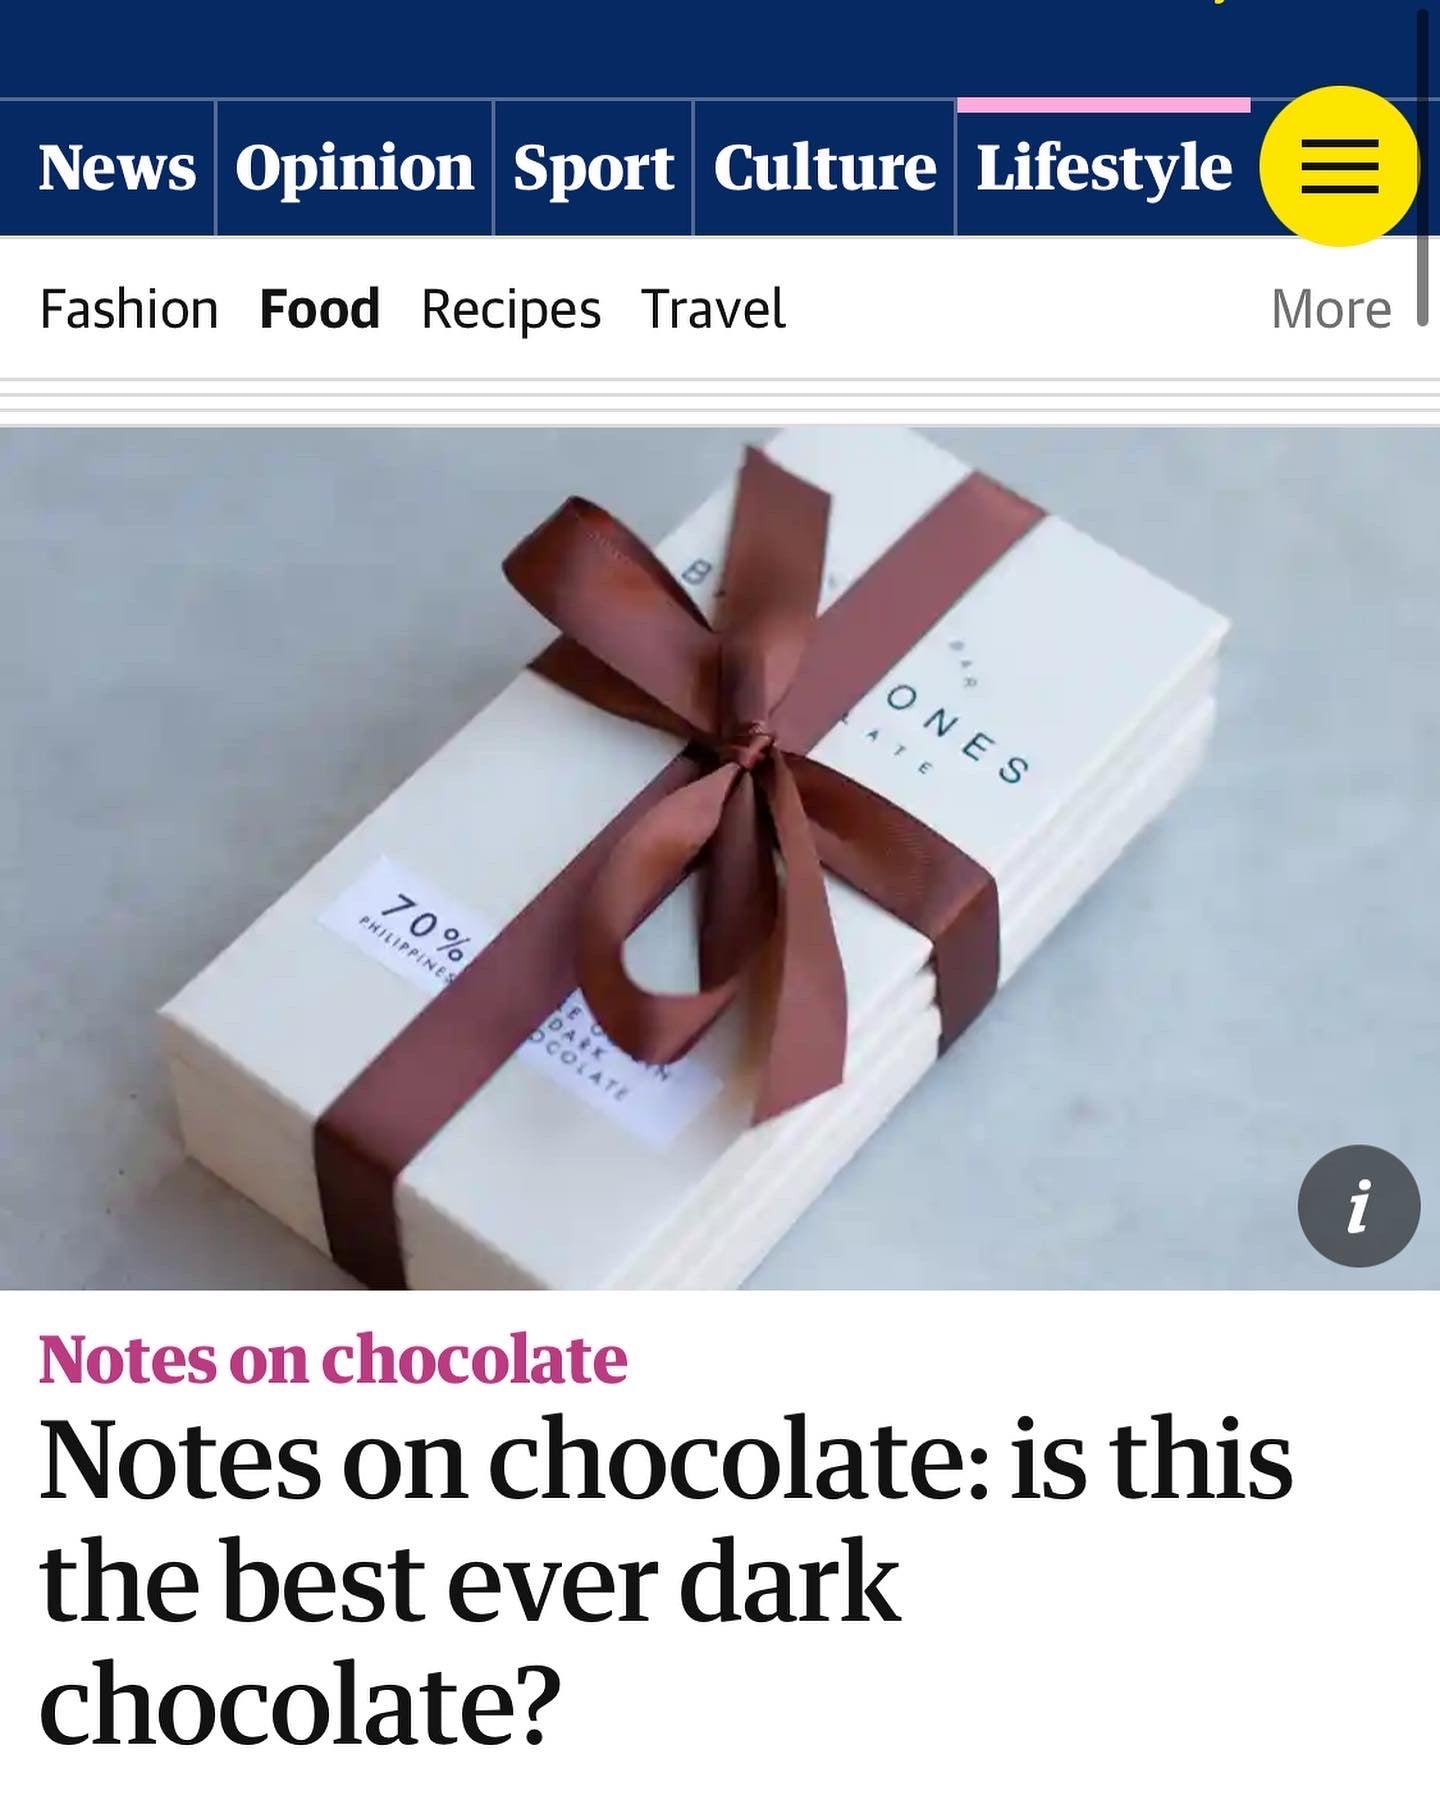Screen dimensions: 1440x1800
Task: Expand the More subsections list
Action: pyautogui.click(x=1331, y=309)
